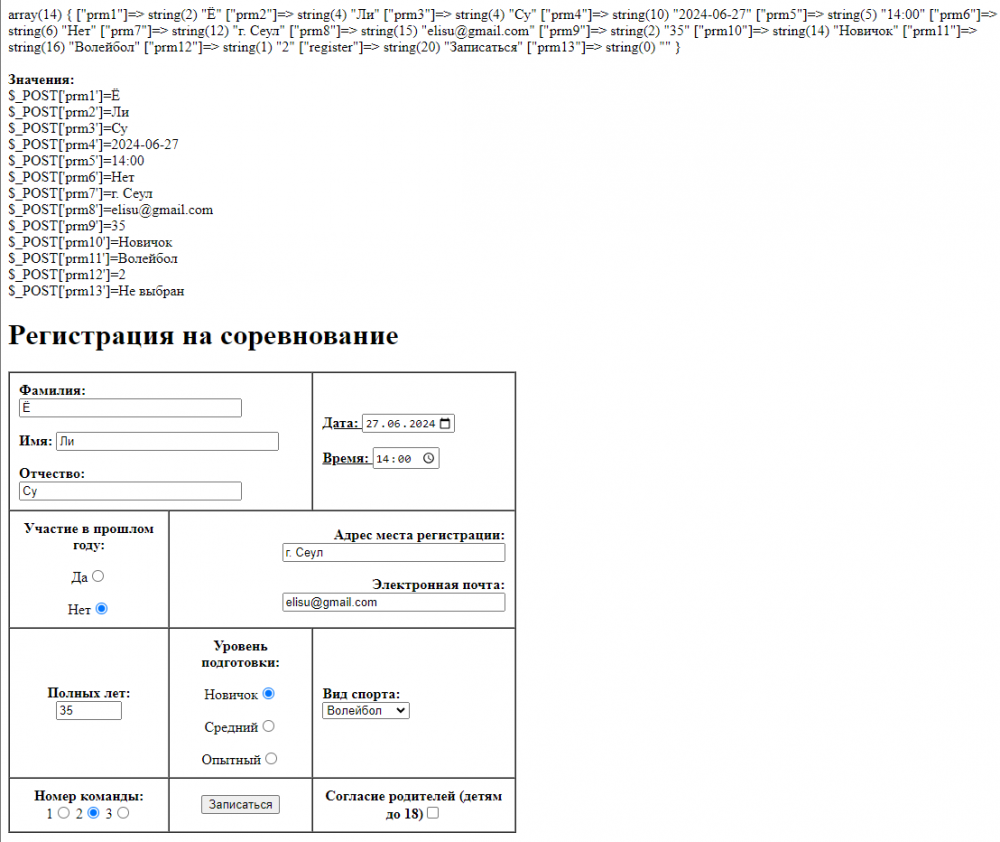
Task: Choose Новичок preparation level
Action: pos(268,693)
